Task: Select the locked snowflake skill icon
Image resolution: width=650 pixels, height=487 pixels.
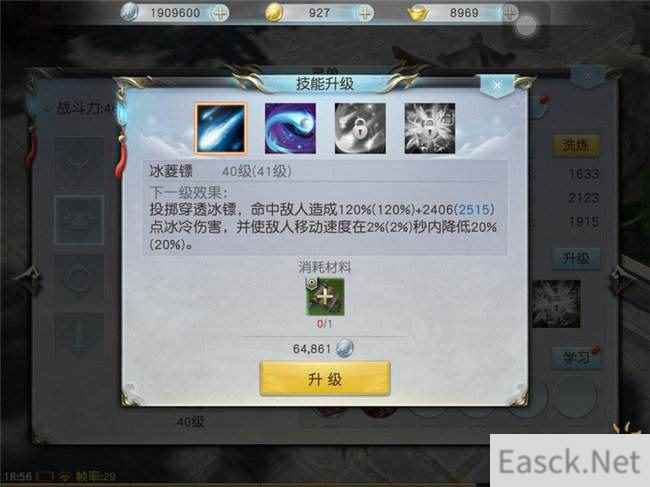Action: point(430,129)
